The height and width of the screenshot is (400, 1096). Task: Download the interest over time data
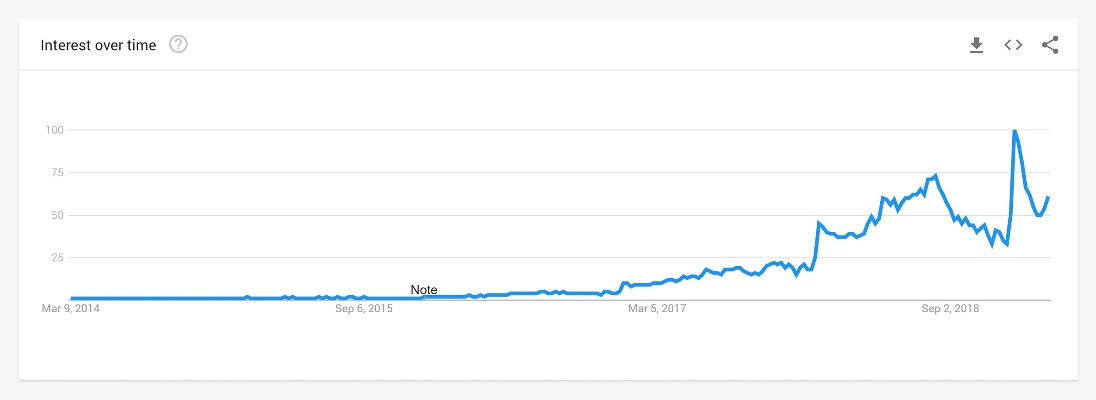[977, 44]
